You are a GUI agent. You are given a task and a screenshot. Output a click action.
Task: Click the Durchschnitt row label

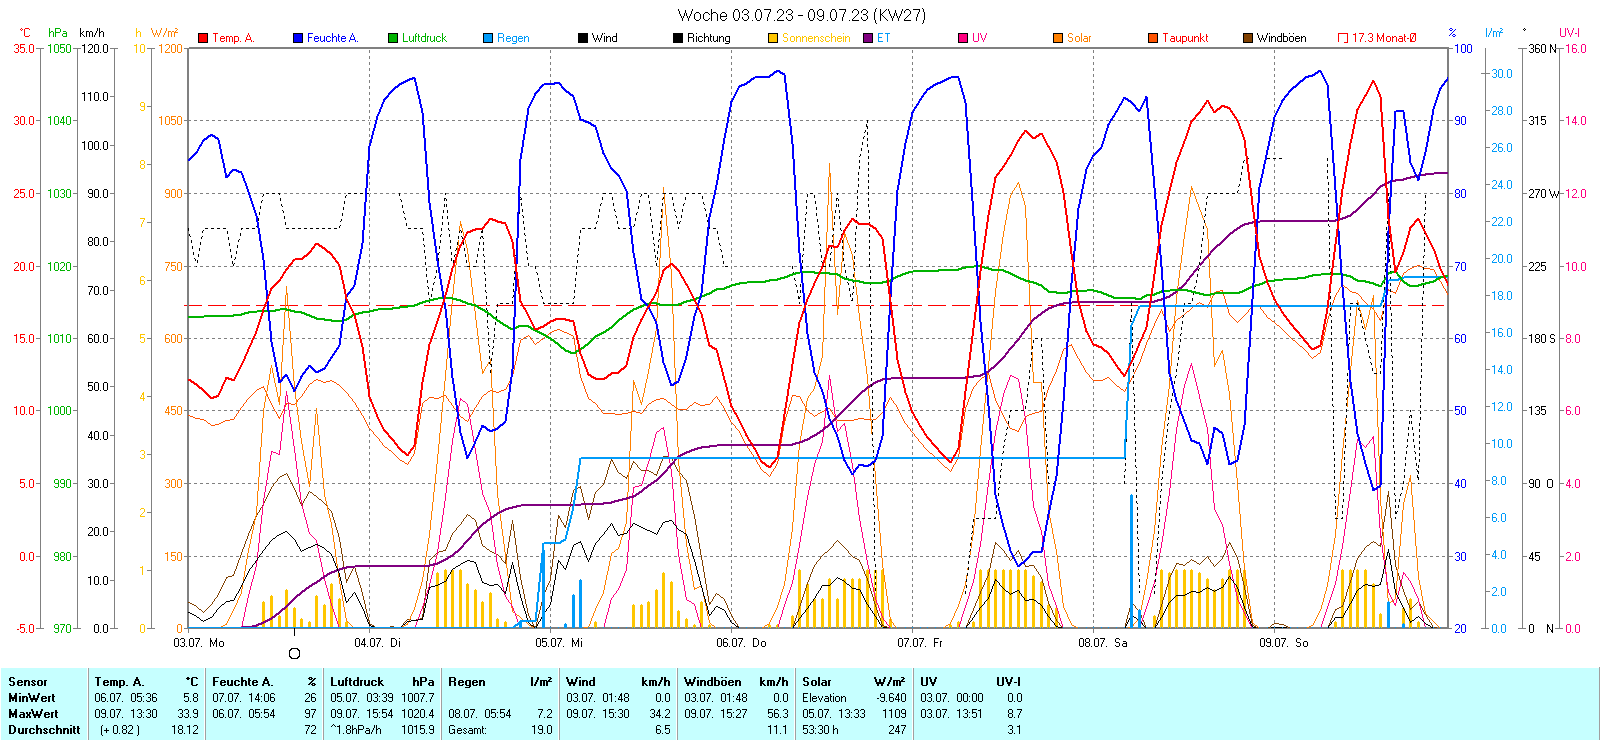(44, 730)
